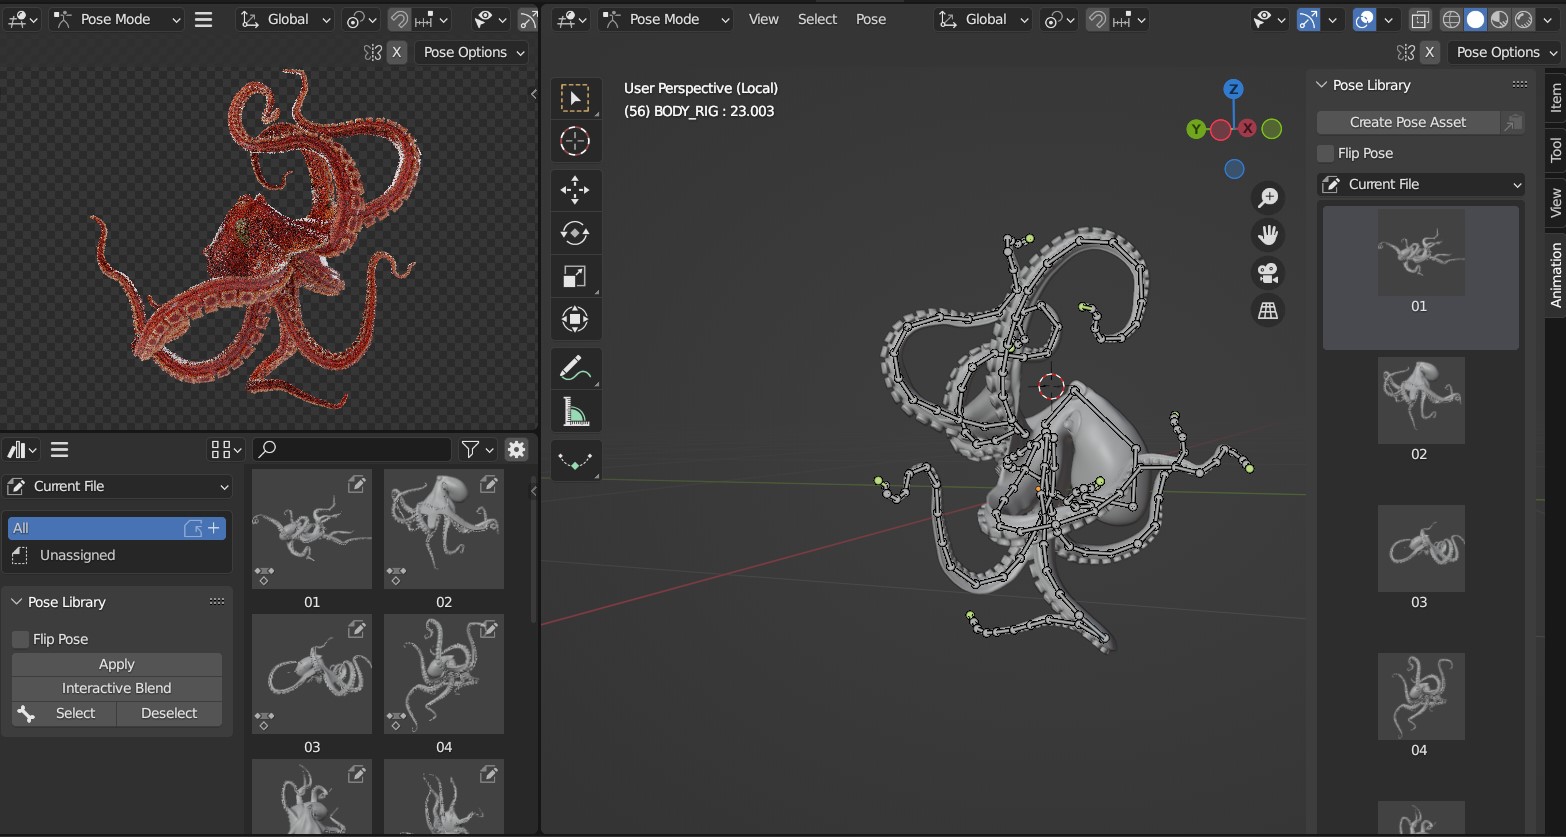
Task: Open Pose Options dropdown in the right viewport
Action: 1506,52
